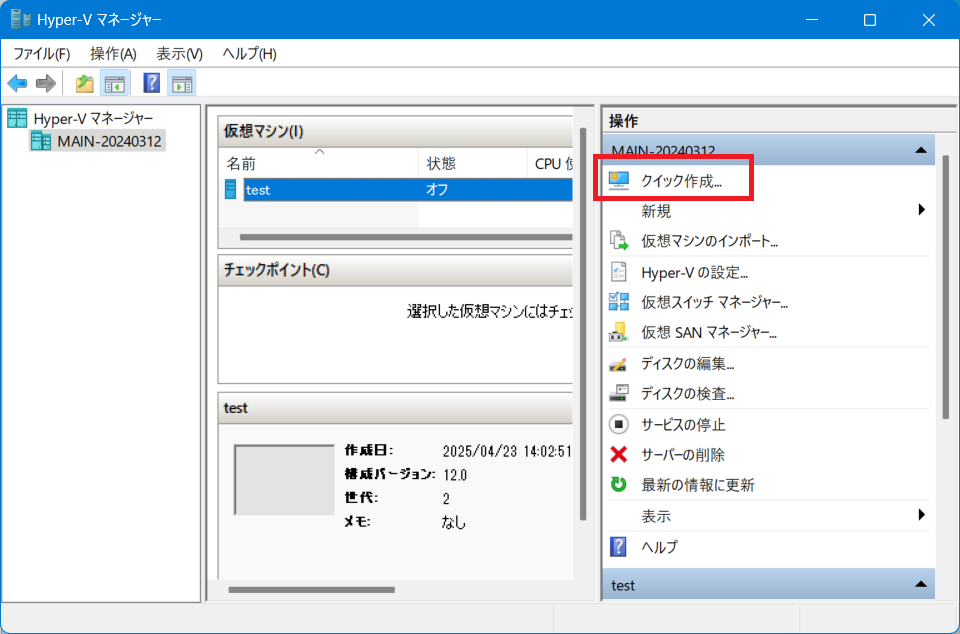Click the Forward arrow toolbar icon
Image resolution: width=960 pixels, height=634 pixels.
click(x=46, y=83)
